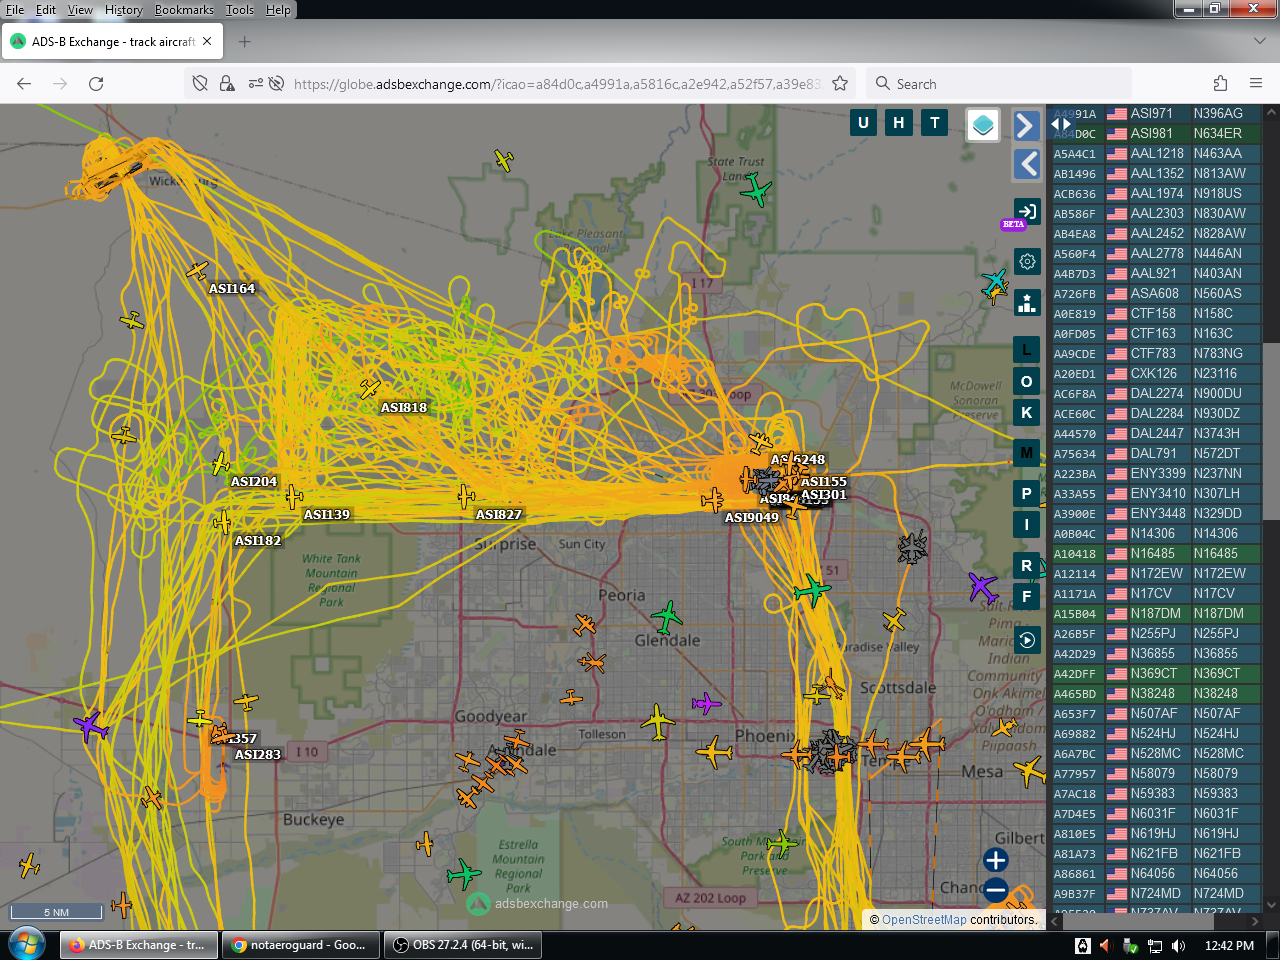Open the Edit menu
This screenshot has width=1280, height=960.
click(x=46, y=10)
